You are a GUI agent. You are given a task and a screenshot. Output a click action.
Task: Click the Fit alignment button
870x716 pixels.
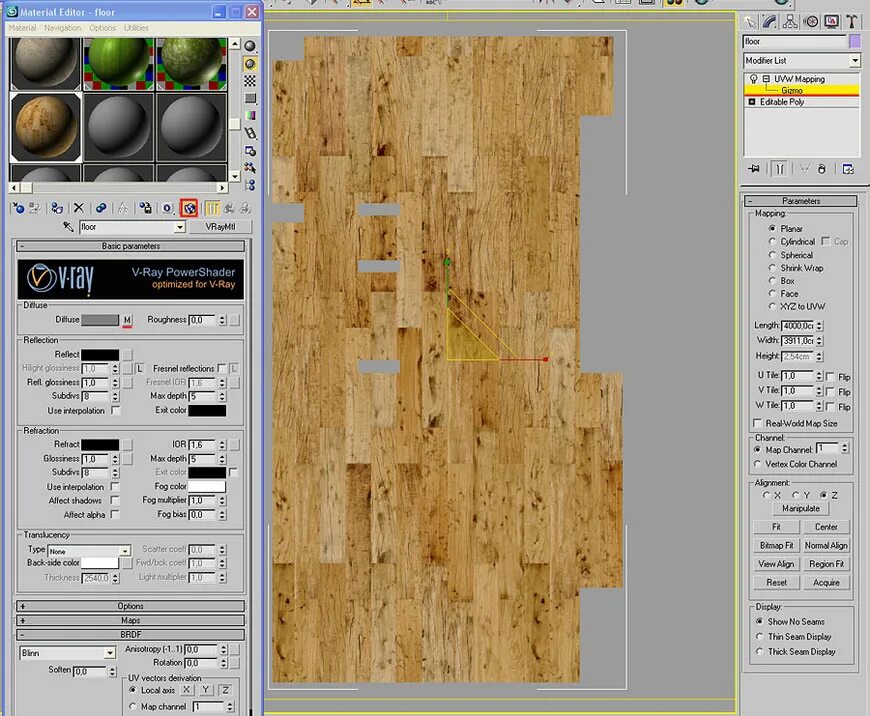[x=776, y=527]
